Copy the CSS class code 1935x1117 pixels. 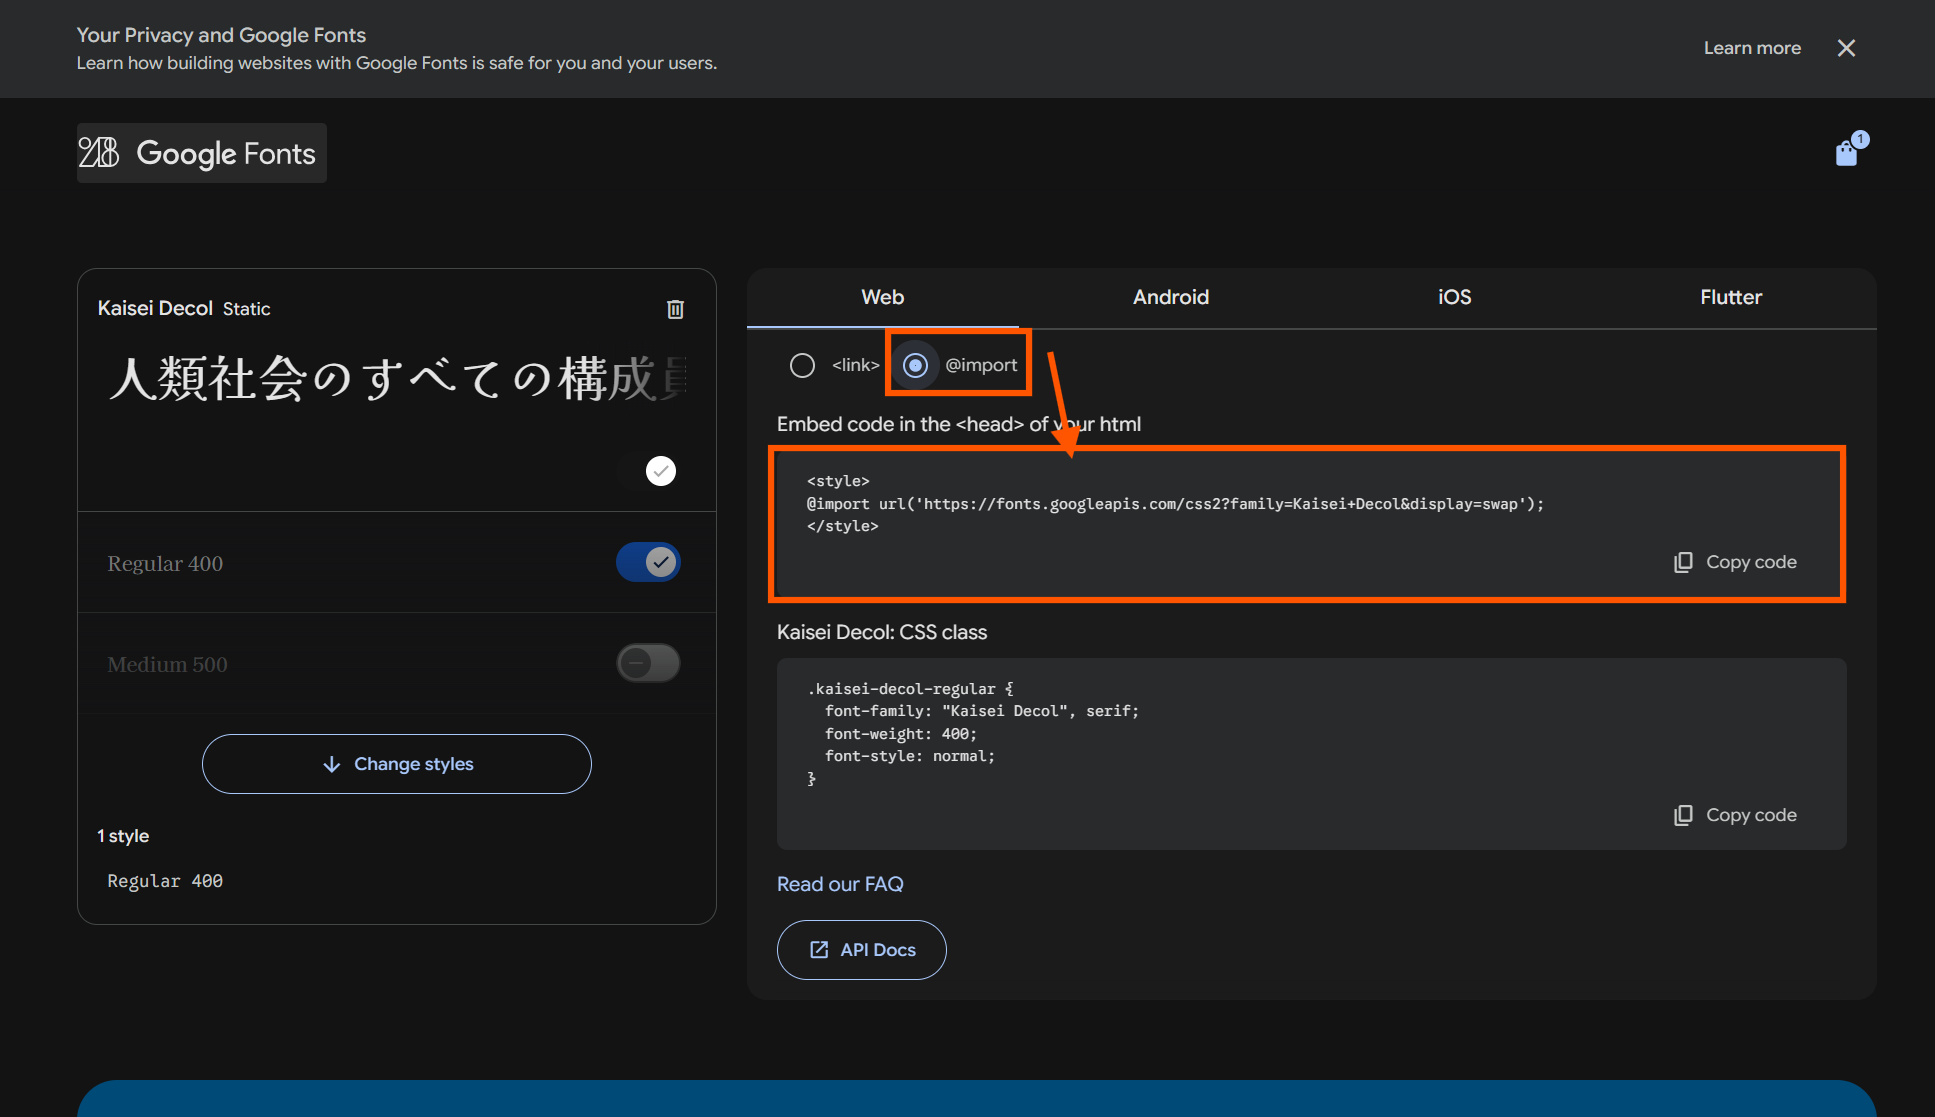click(x=1736, y=815)
